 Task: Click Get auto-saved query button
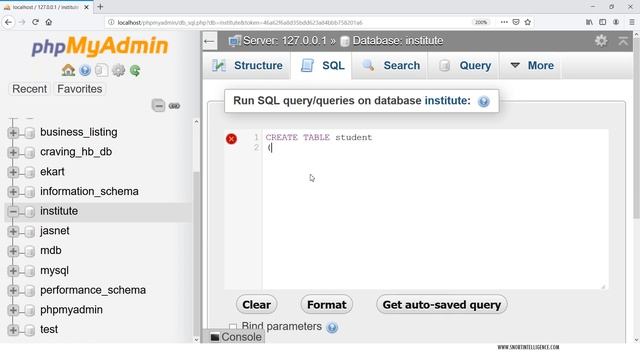point(442,305)
